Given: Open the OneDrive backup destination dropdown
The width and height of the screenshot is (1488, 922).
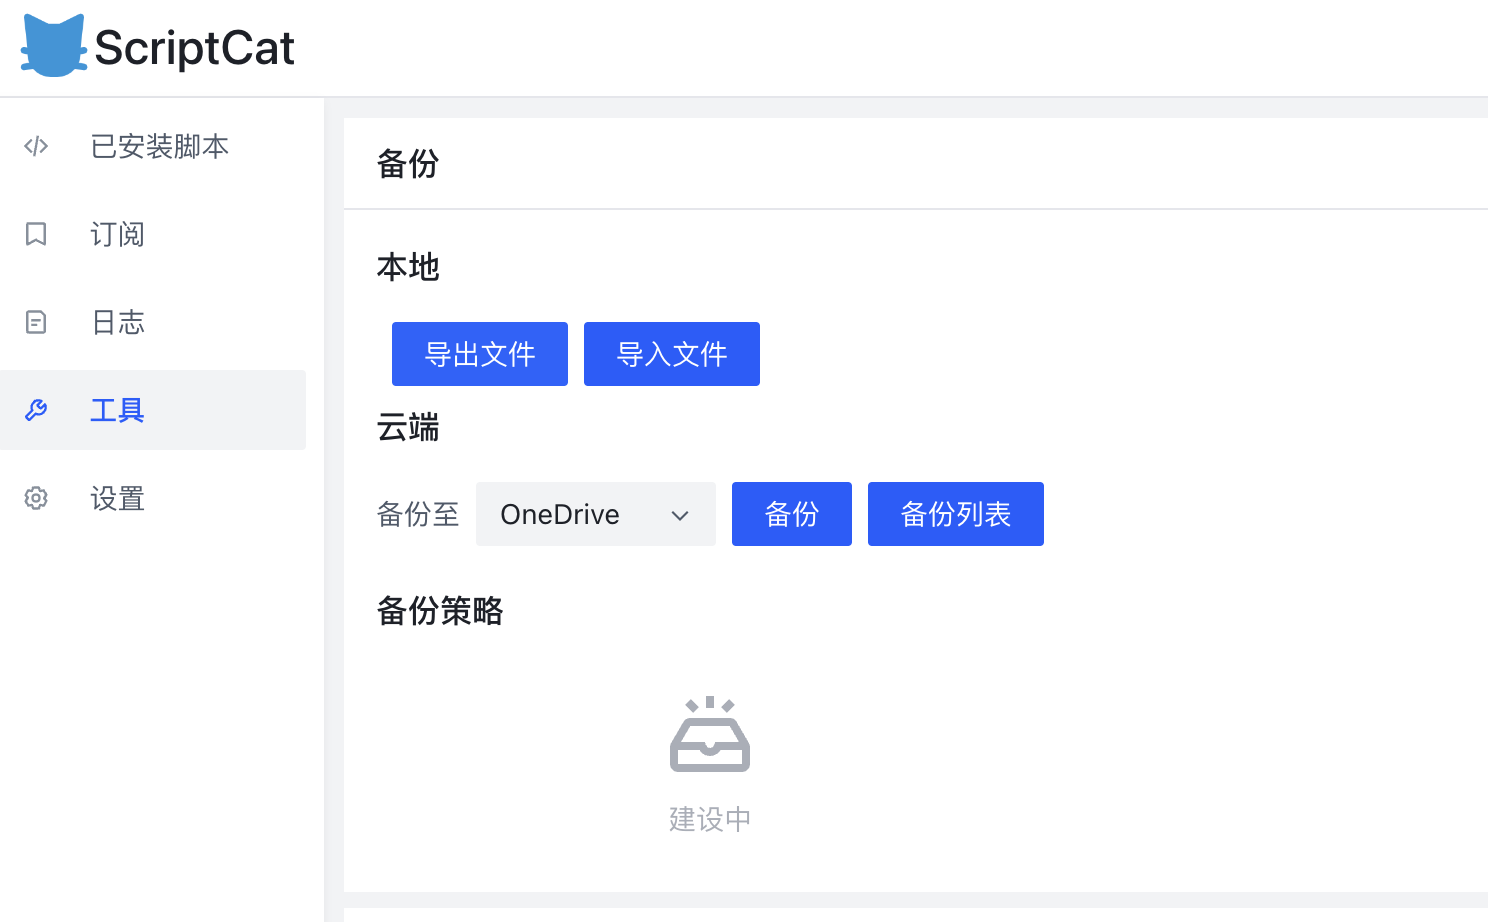Looking at the screenshot, I should 595,514.
